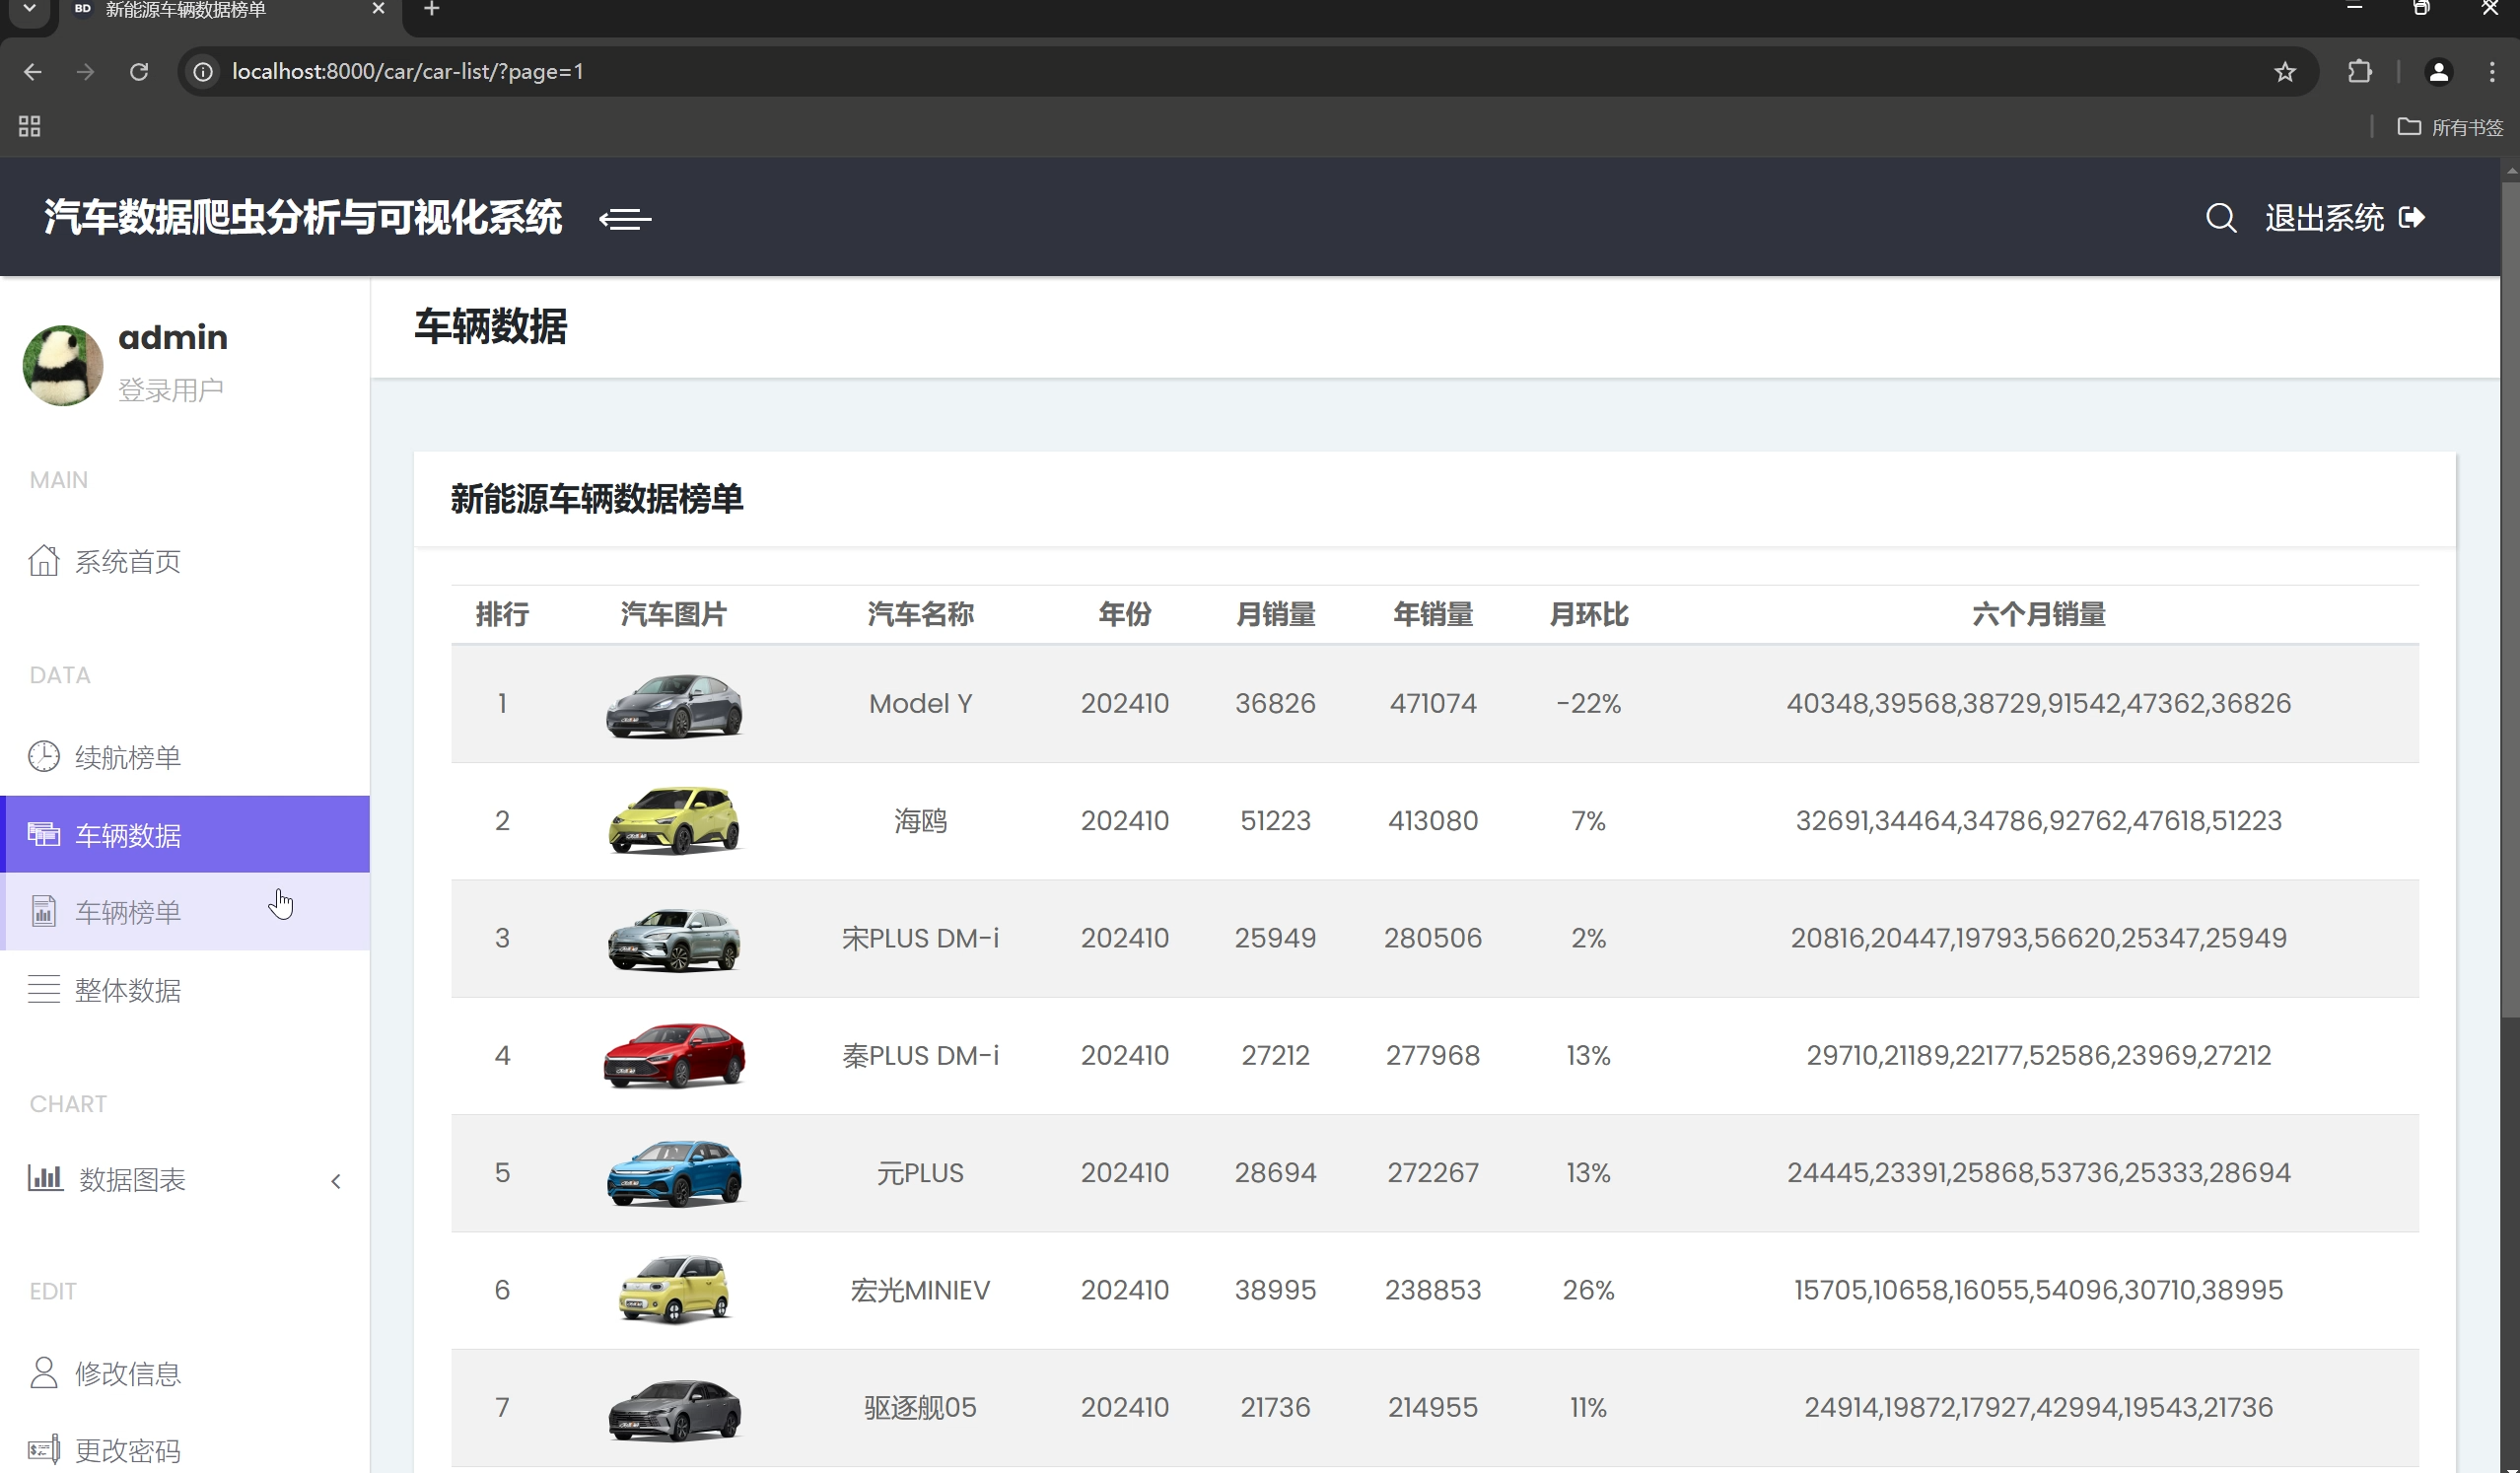
Task: Open 修改信息 in the sidebar
Action: click(x=128, y=1373)
